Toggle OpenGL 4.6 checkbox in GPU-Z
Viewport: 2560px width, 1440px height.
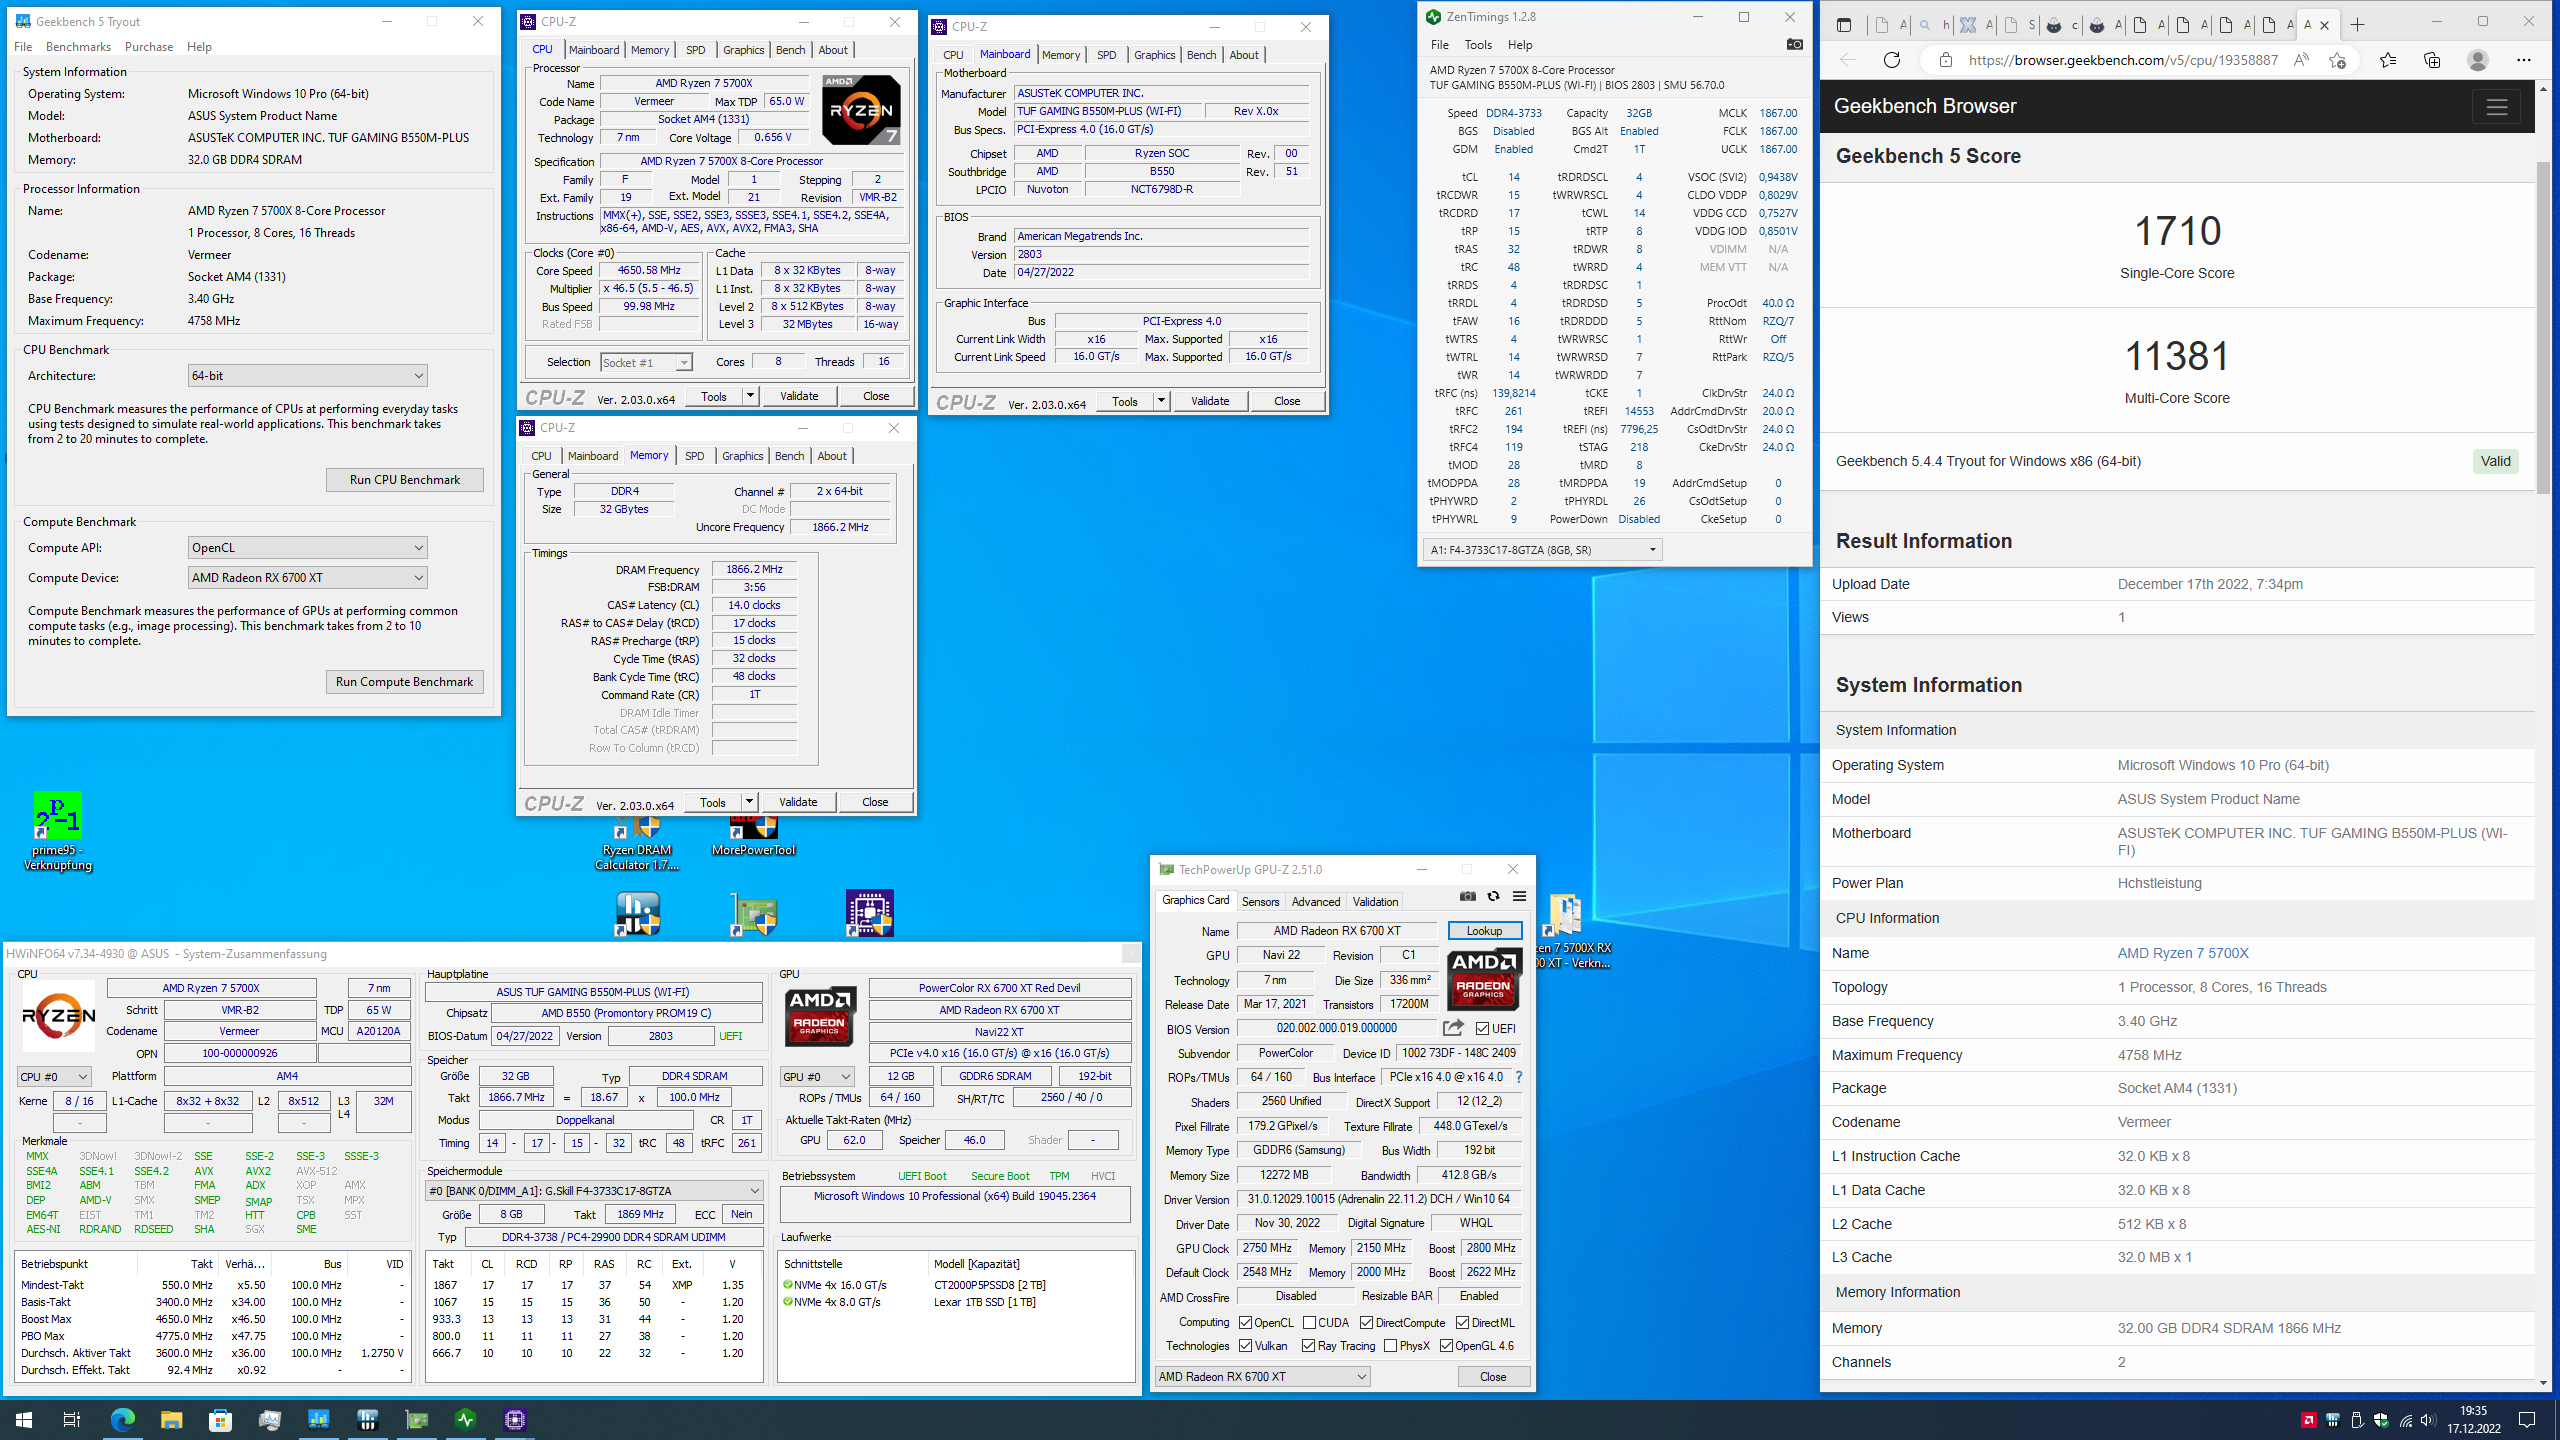click(x=1446, y=1345)
